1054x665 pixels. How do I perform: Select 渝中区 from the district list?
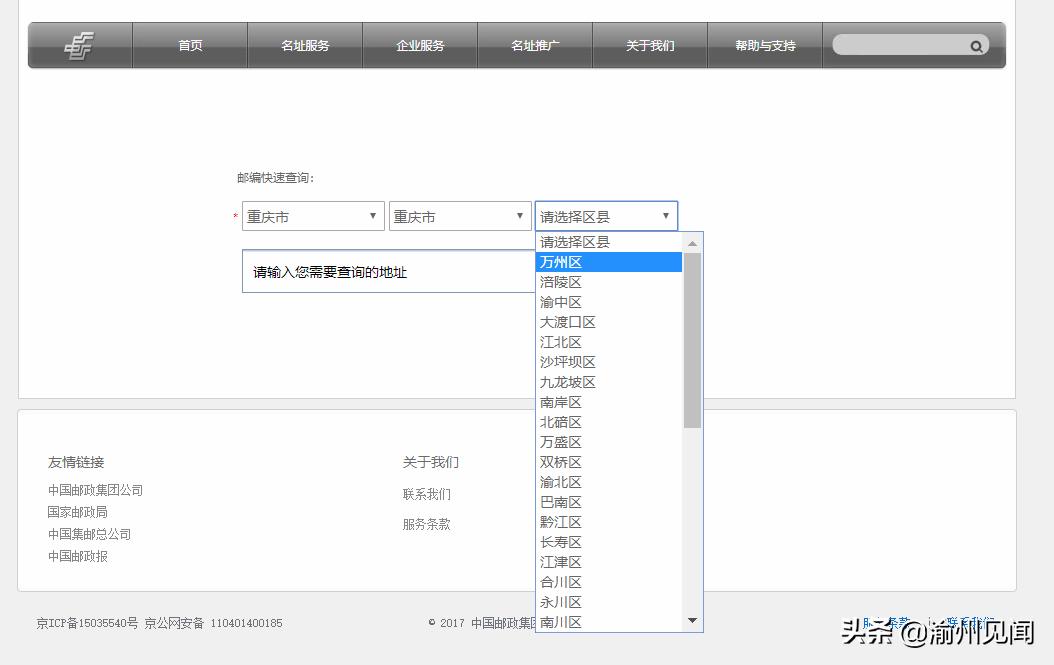(x=560, y=301)
